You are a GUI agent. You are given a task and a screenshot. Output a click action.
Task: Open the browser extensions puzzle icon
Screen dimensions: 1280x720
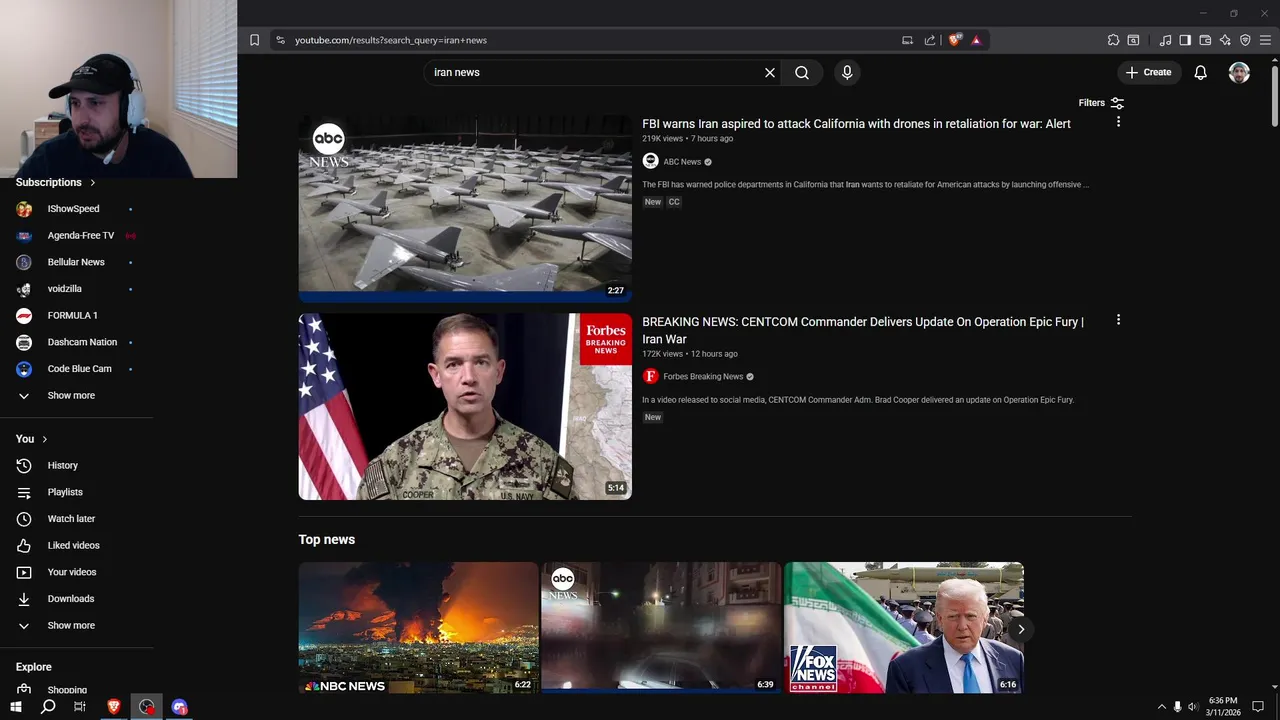1113,40
